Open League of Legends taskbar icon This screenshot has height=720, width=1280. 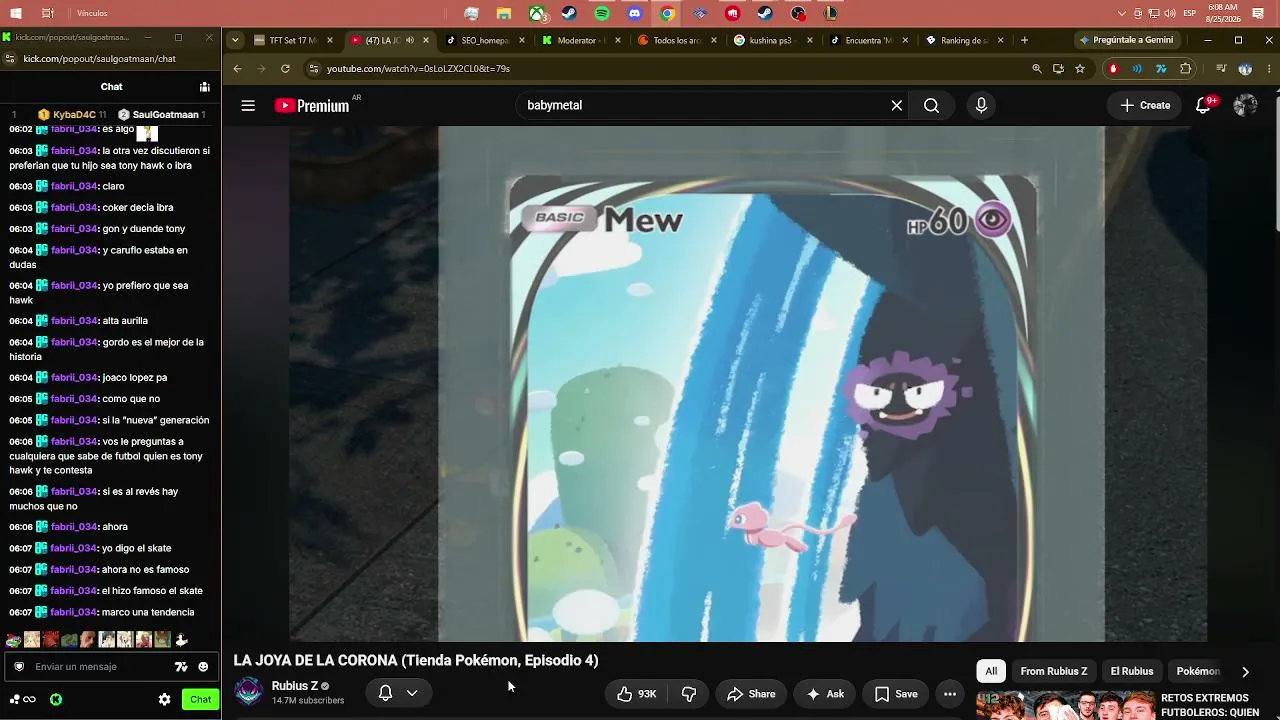pos(830,13)
